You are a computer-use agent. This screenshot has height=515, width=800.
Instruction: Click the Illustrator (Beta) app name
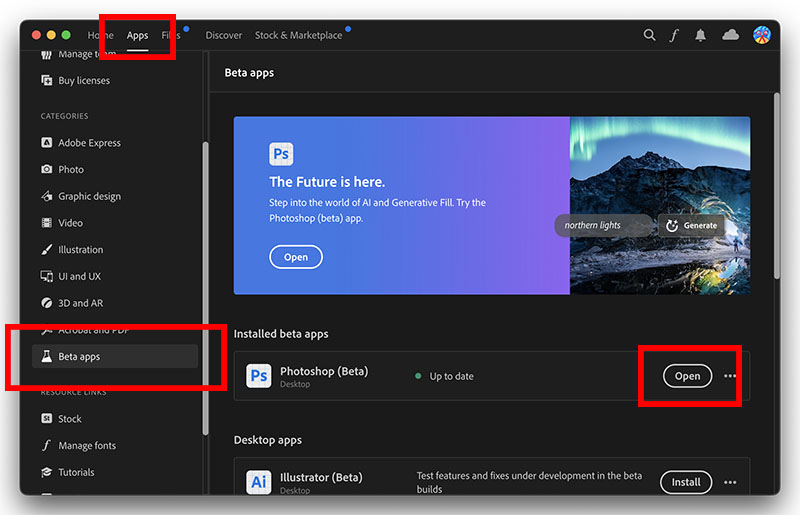pyautogui.click(x=321, y=477)
